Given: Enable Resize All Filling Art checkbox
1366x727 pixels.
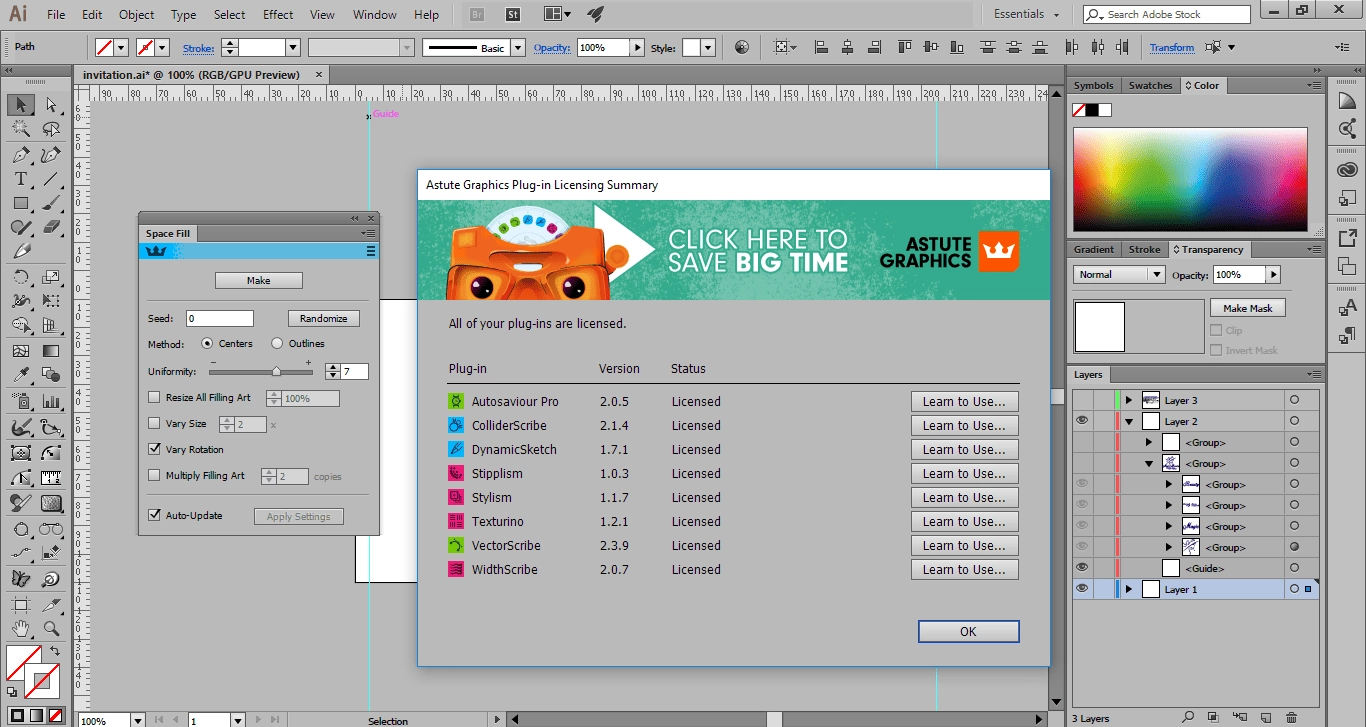Looking at the screenshot, I should 154,397.
